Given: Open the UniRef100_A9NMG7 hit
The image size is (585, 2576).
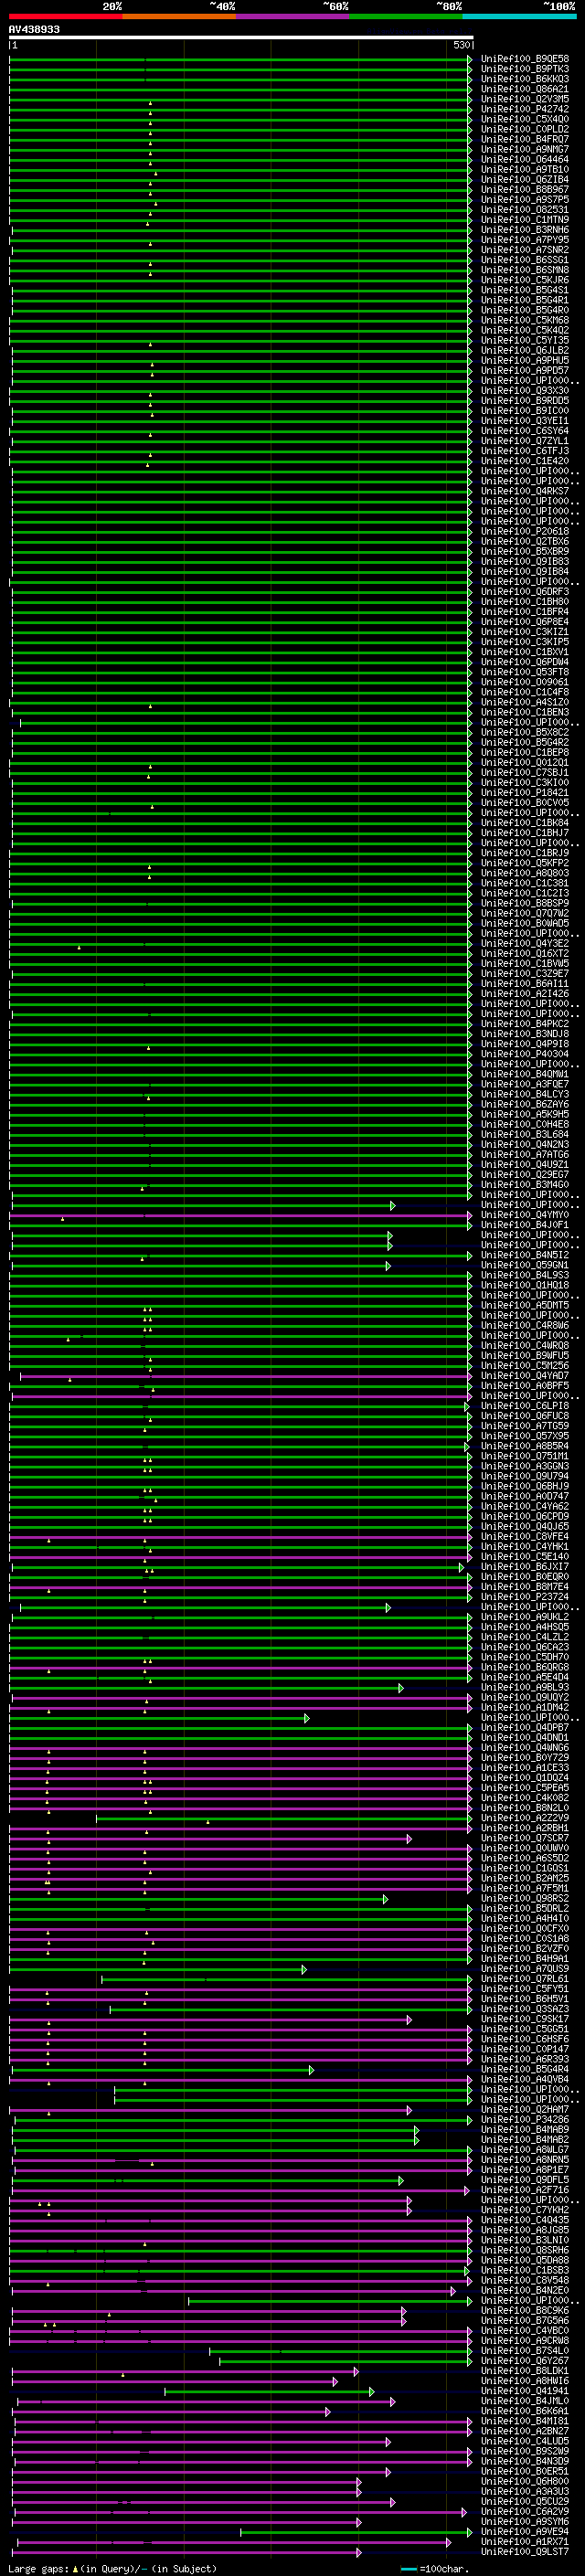Looking at the screenshot, I should point(525,149).
